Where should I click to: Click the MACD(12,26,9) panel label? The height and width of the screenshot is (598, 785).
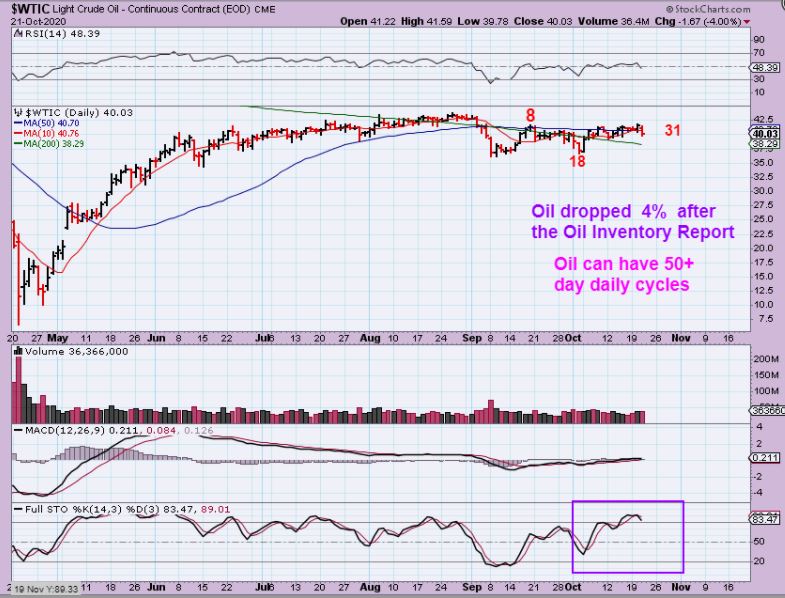[x=65, y=431]
